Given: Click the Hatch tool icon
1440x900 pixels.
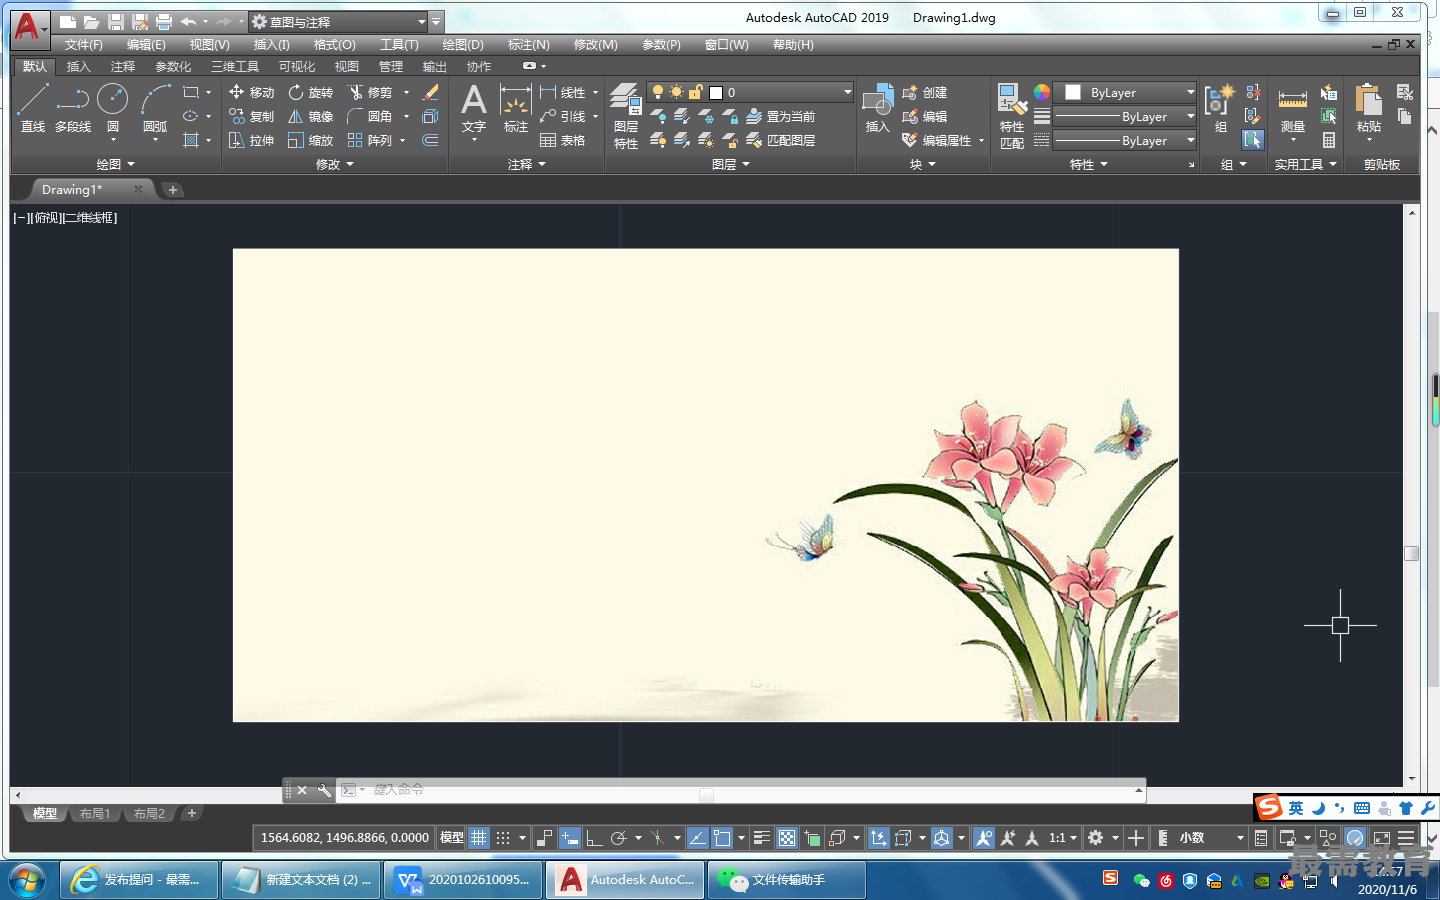Looking at the screenshot, I should coord(191,140).
